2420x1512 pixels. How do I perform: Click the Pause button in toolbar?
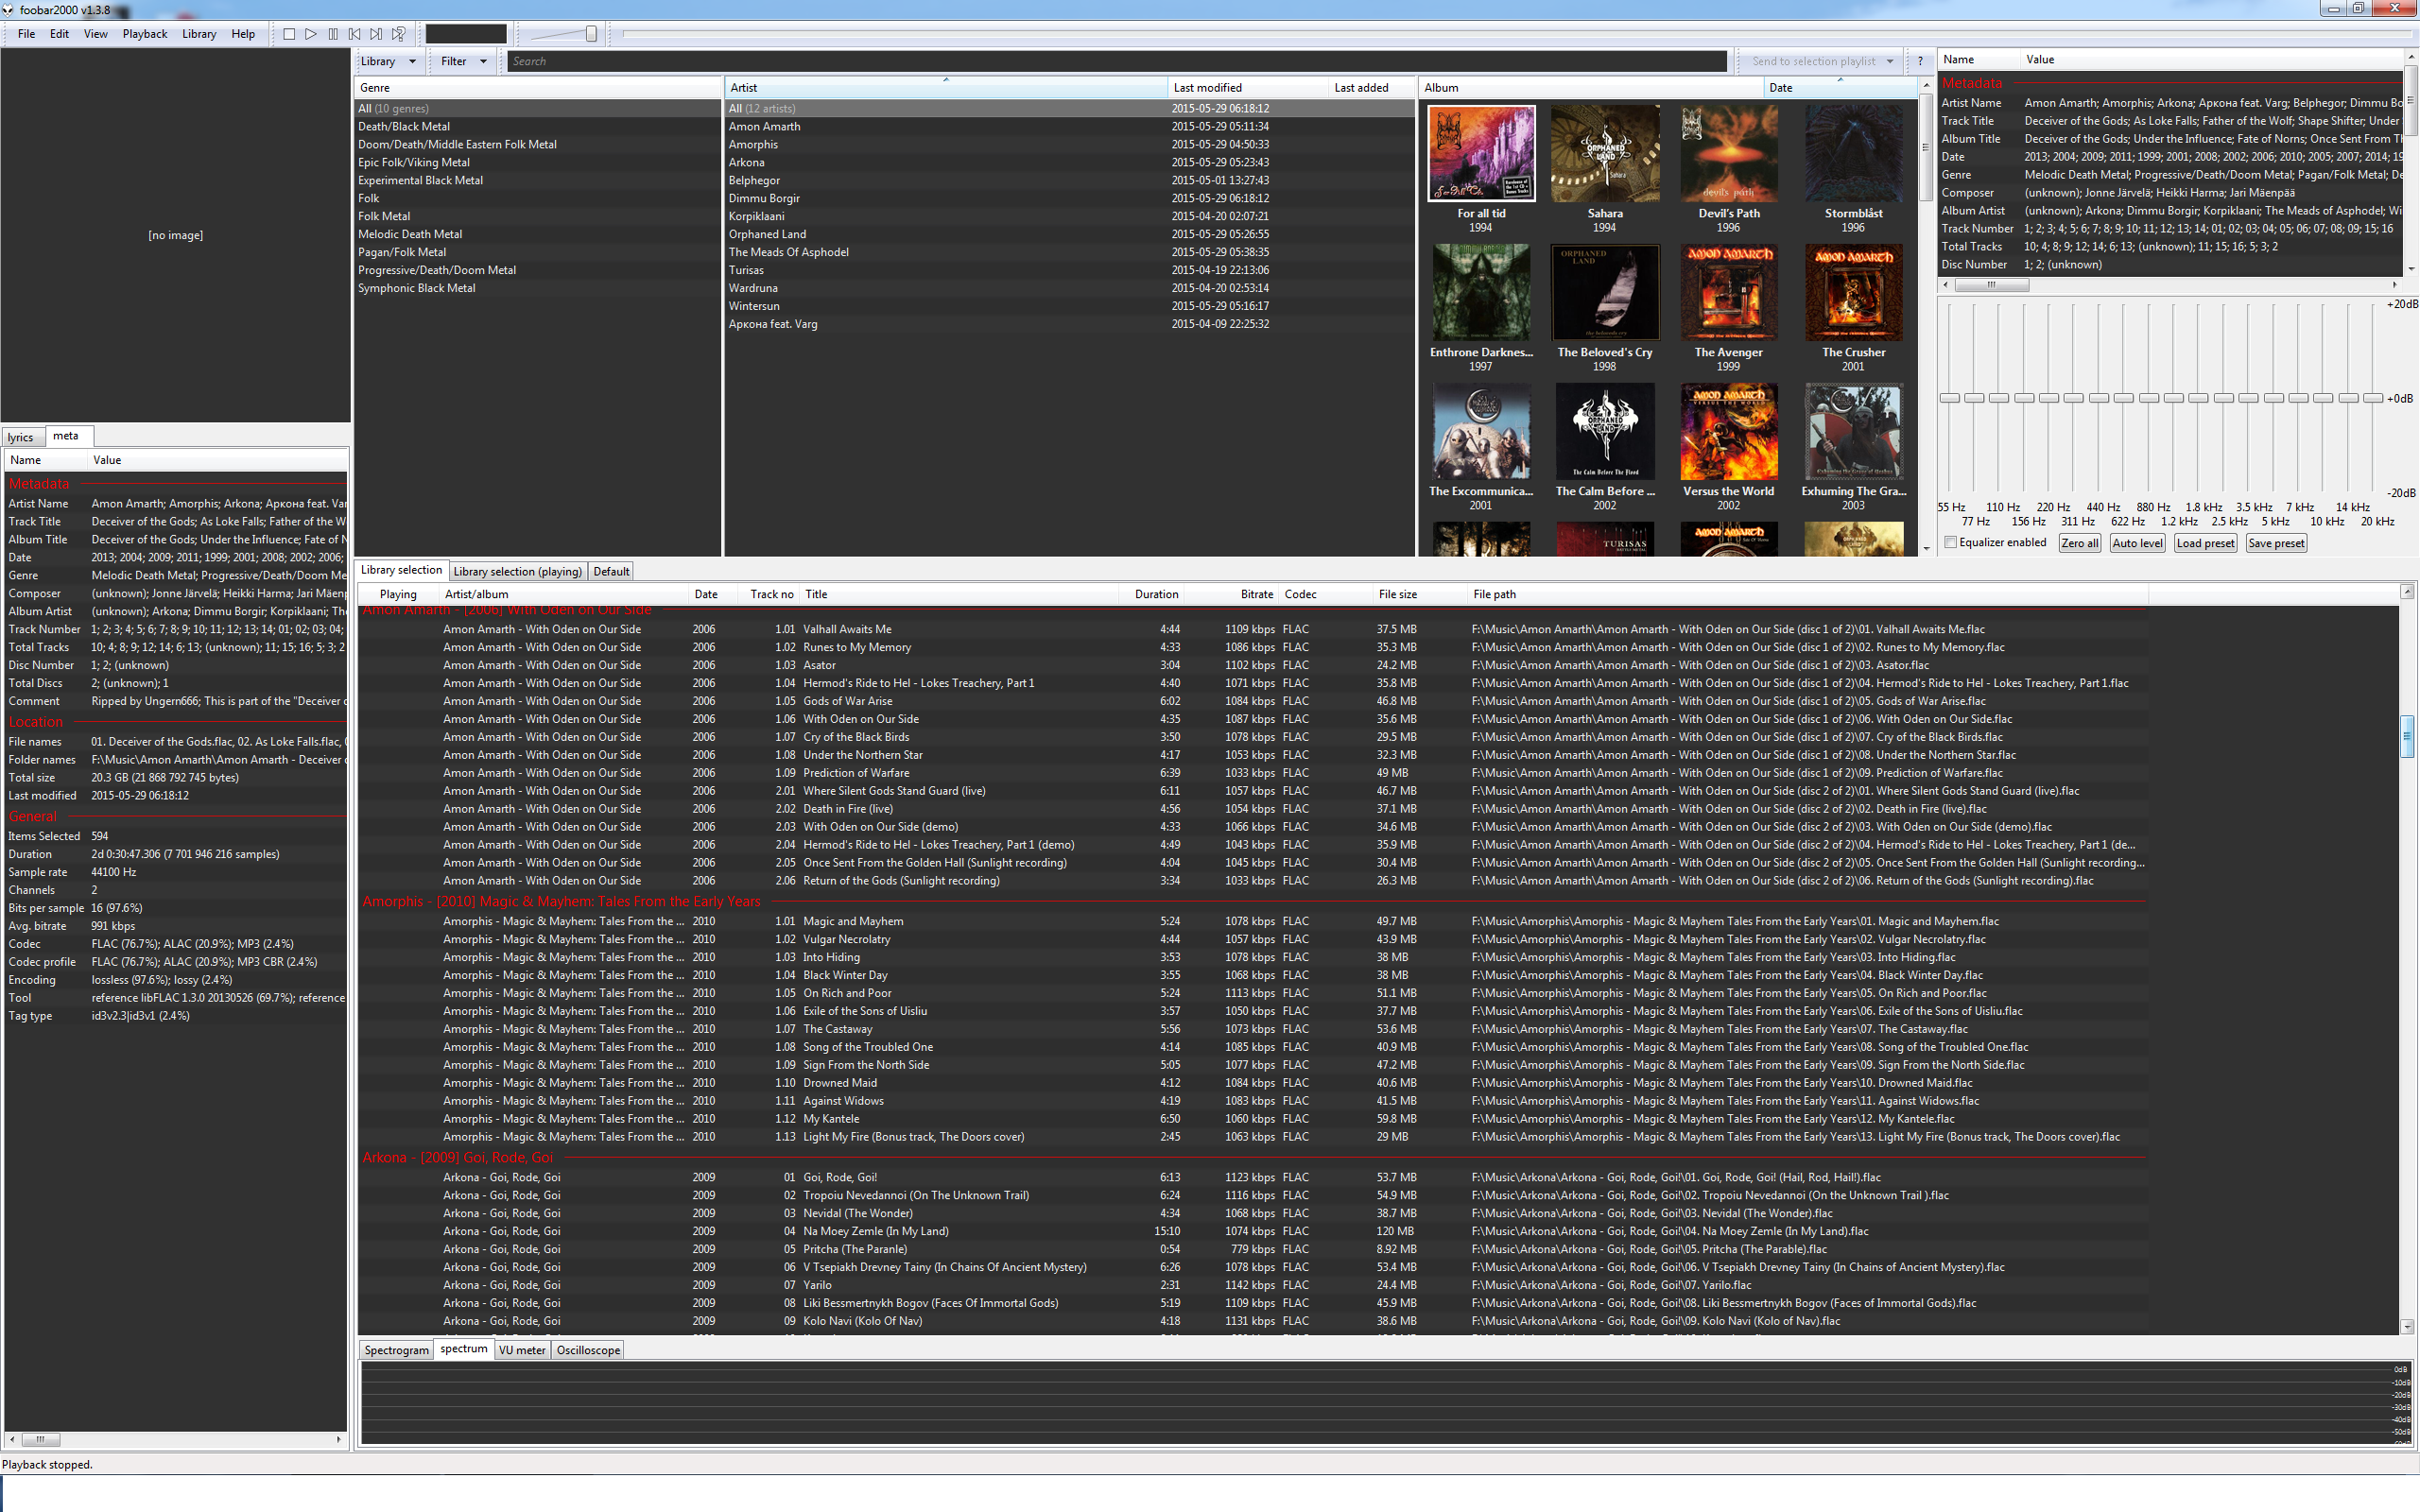(333, 34)
